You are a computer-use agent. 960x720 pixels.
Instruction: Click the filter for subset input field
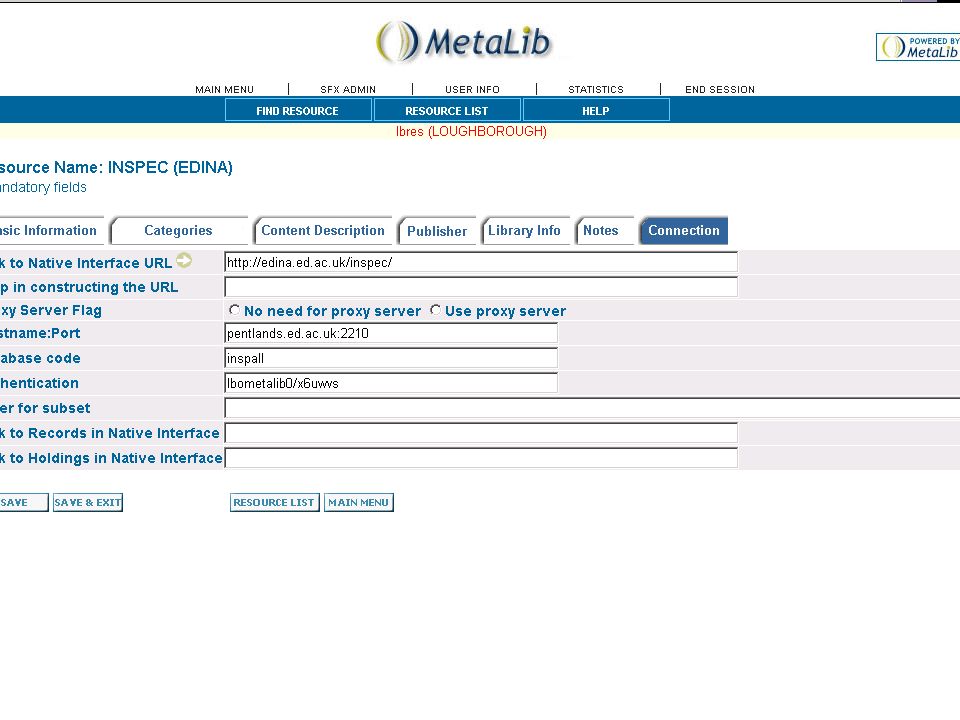point(592,408)
